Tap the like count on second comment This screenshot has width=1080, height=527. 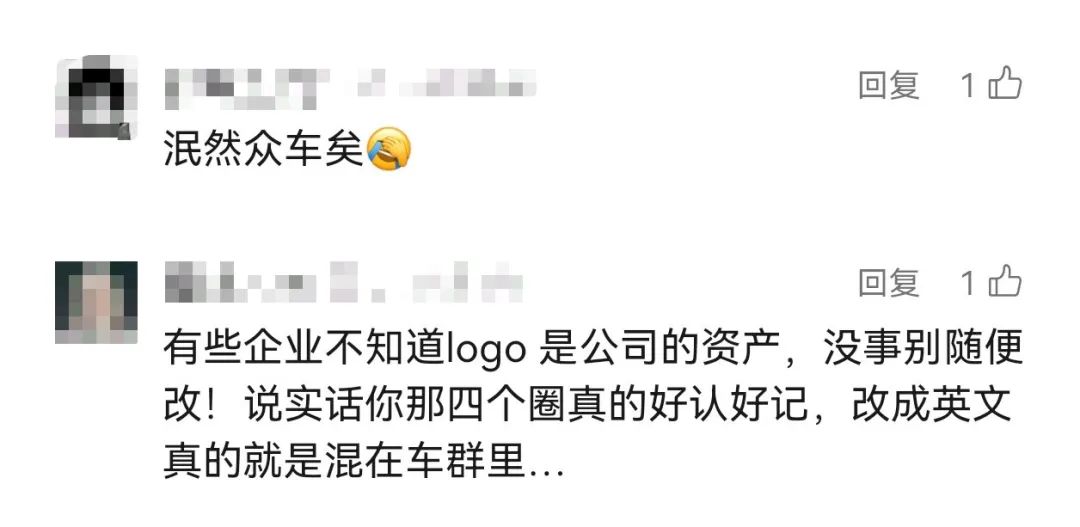968,283
